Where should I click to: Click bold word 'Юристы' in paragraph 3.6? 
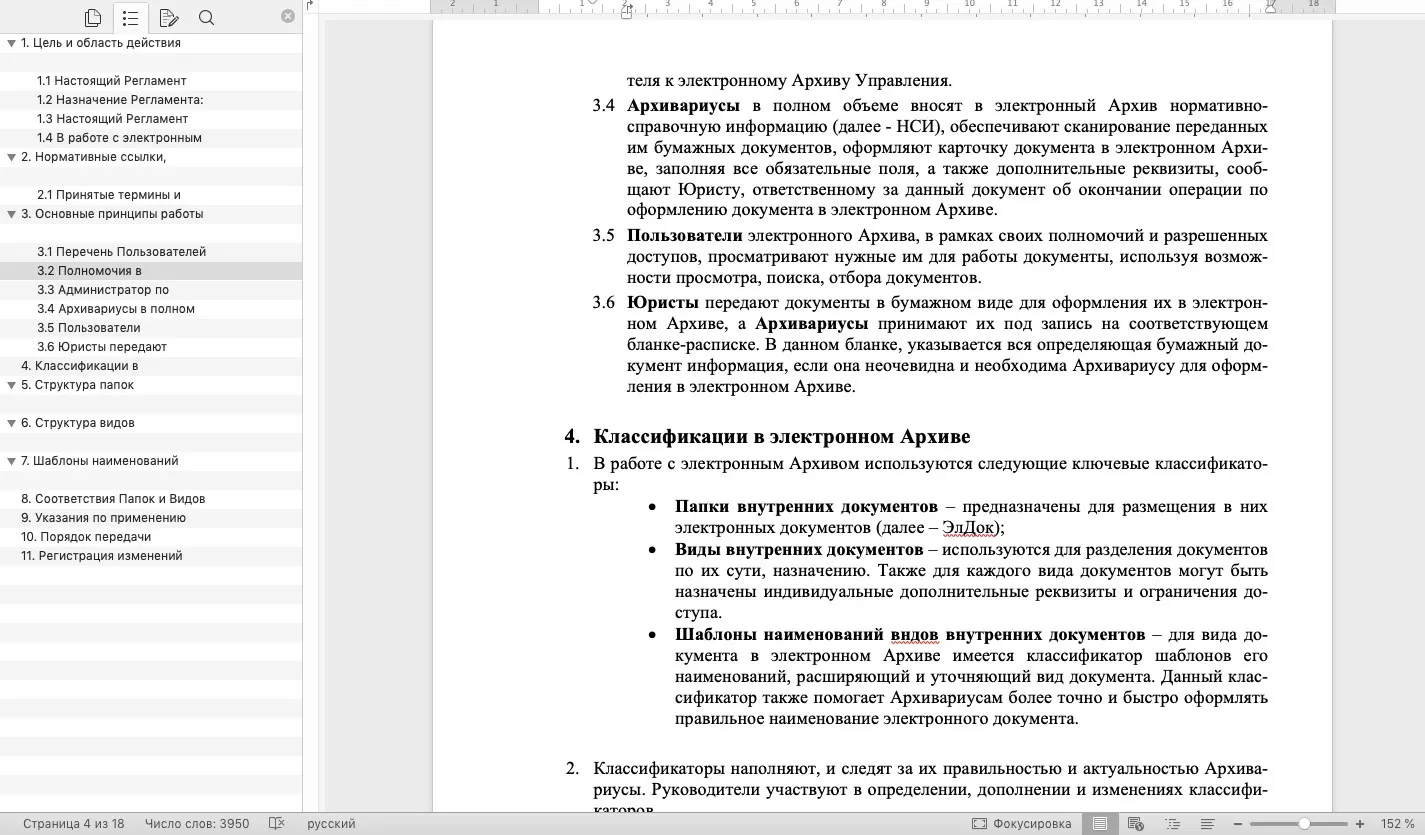[662, 303]
